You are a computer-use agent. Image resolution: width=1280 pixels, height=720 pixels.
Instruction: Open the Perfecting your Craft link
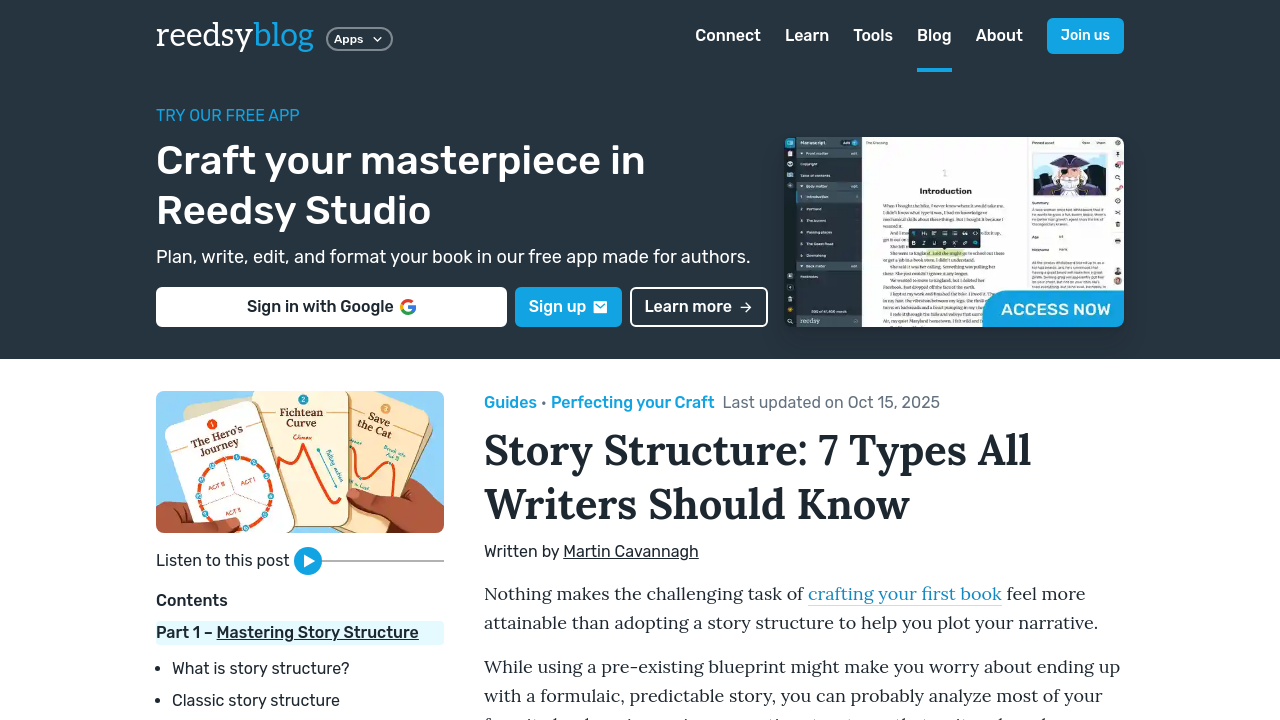pyautogui.click(x=632, y=402)
